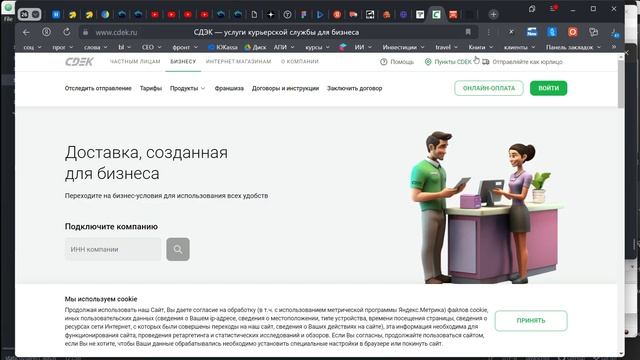Expand the слова bookmarks folder
The height and width of the screenshot is (360, 640).
[x=96, y=47]
